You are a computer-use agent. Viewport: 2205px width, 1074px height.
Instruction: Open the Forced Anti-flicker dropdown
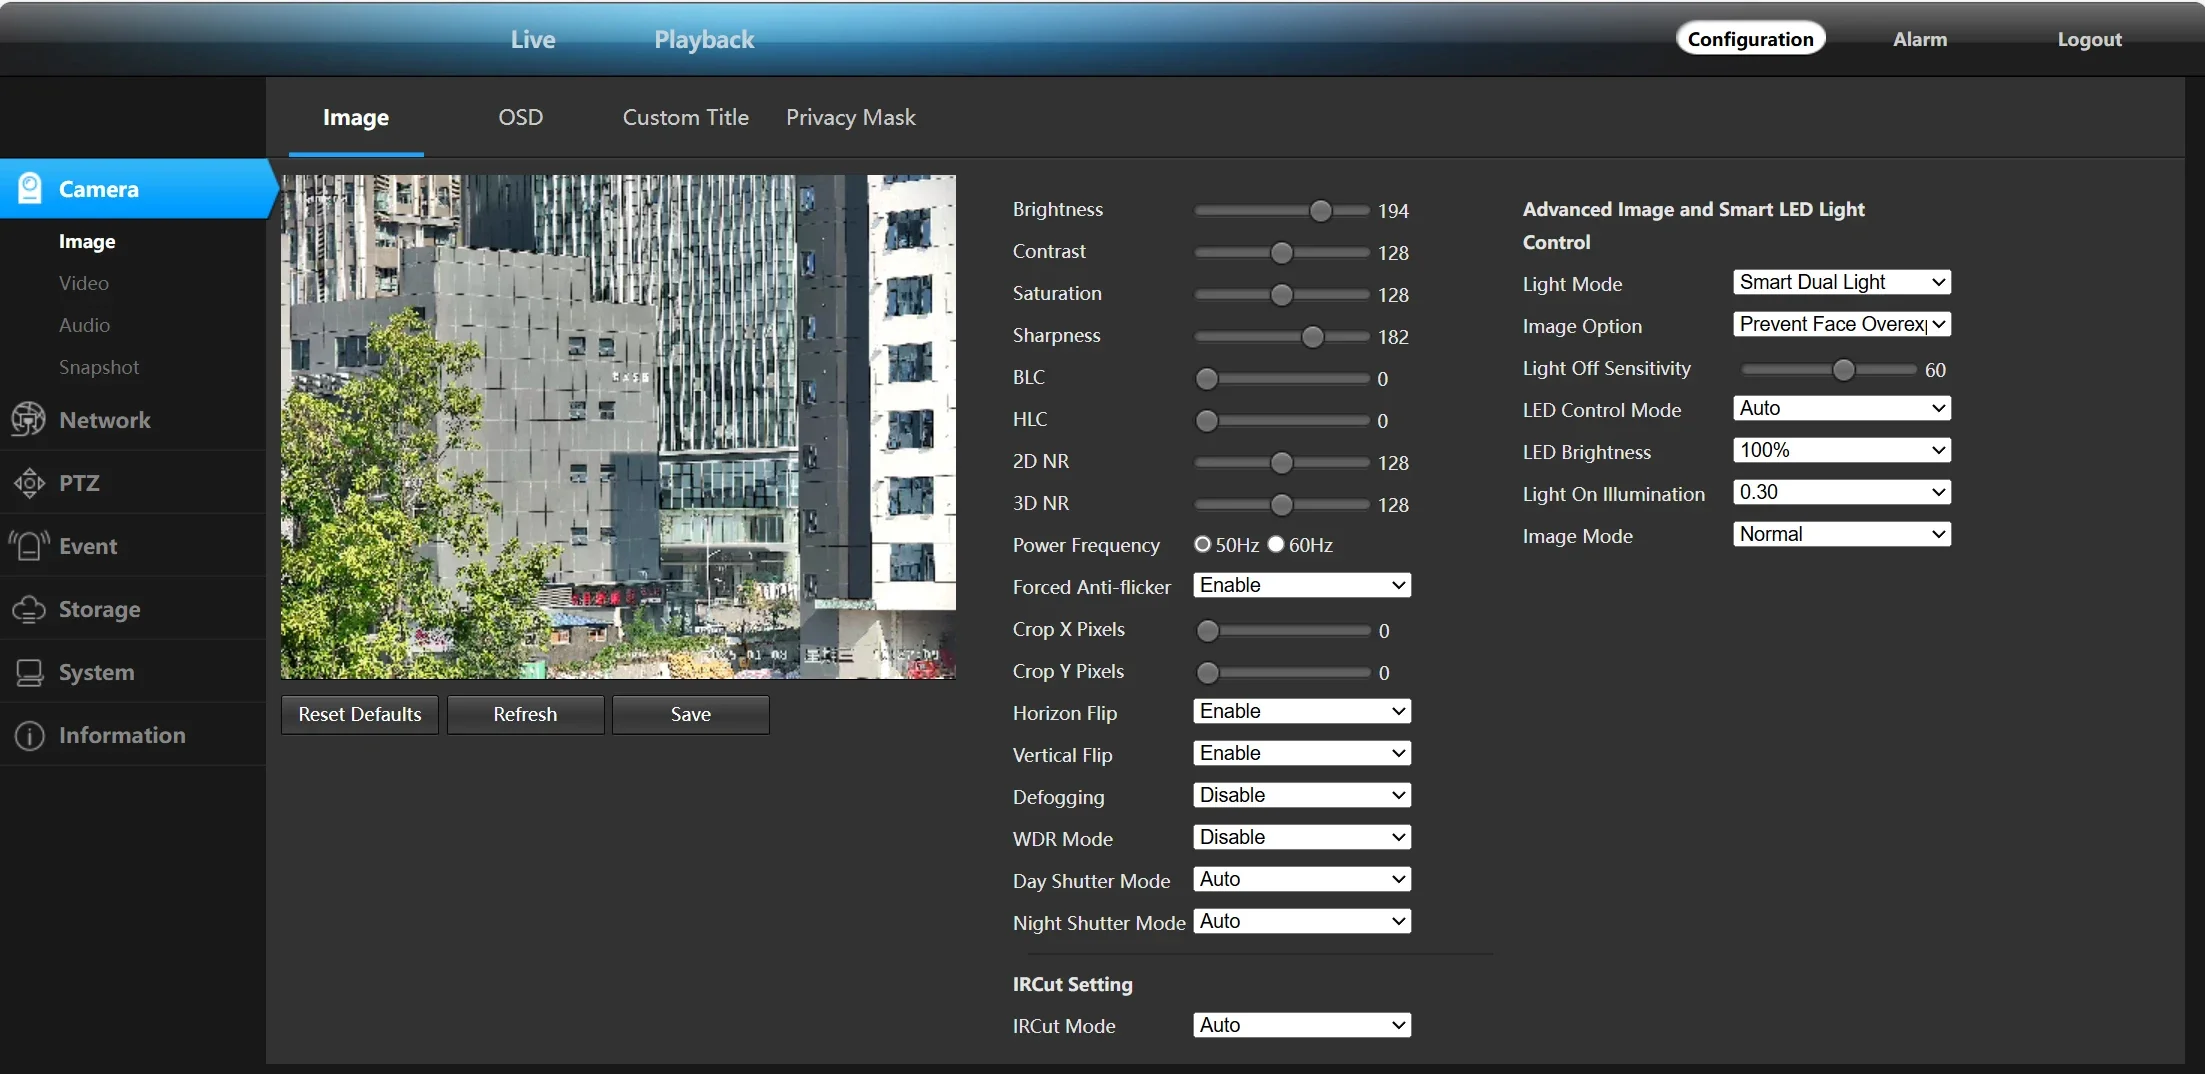(x=1301, y=585)
